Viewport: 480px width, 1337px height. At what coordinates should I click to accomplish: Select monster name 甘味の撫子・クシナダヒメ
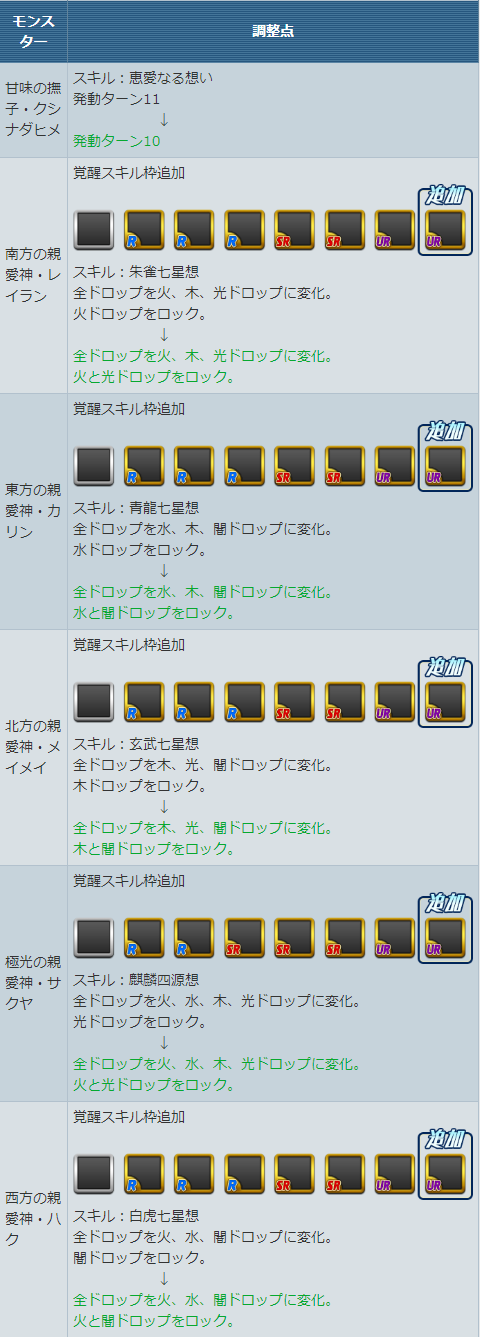pyautogui.click(x=33, y=109)
